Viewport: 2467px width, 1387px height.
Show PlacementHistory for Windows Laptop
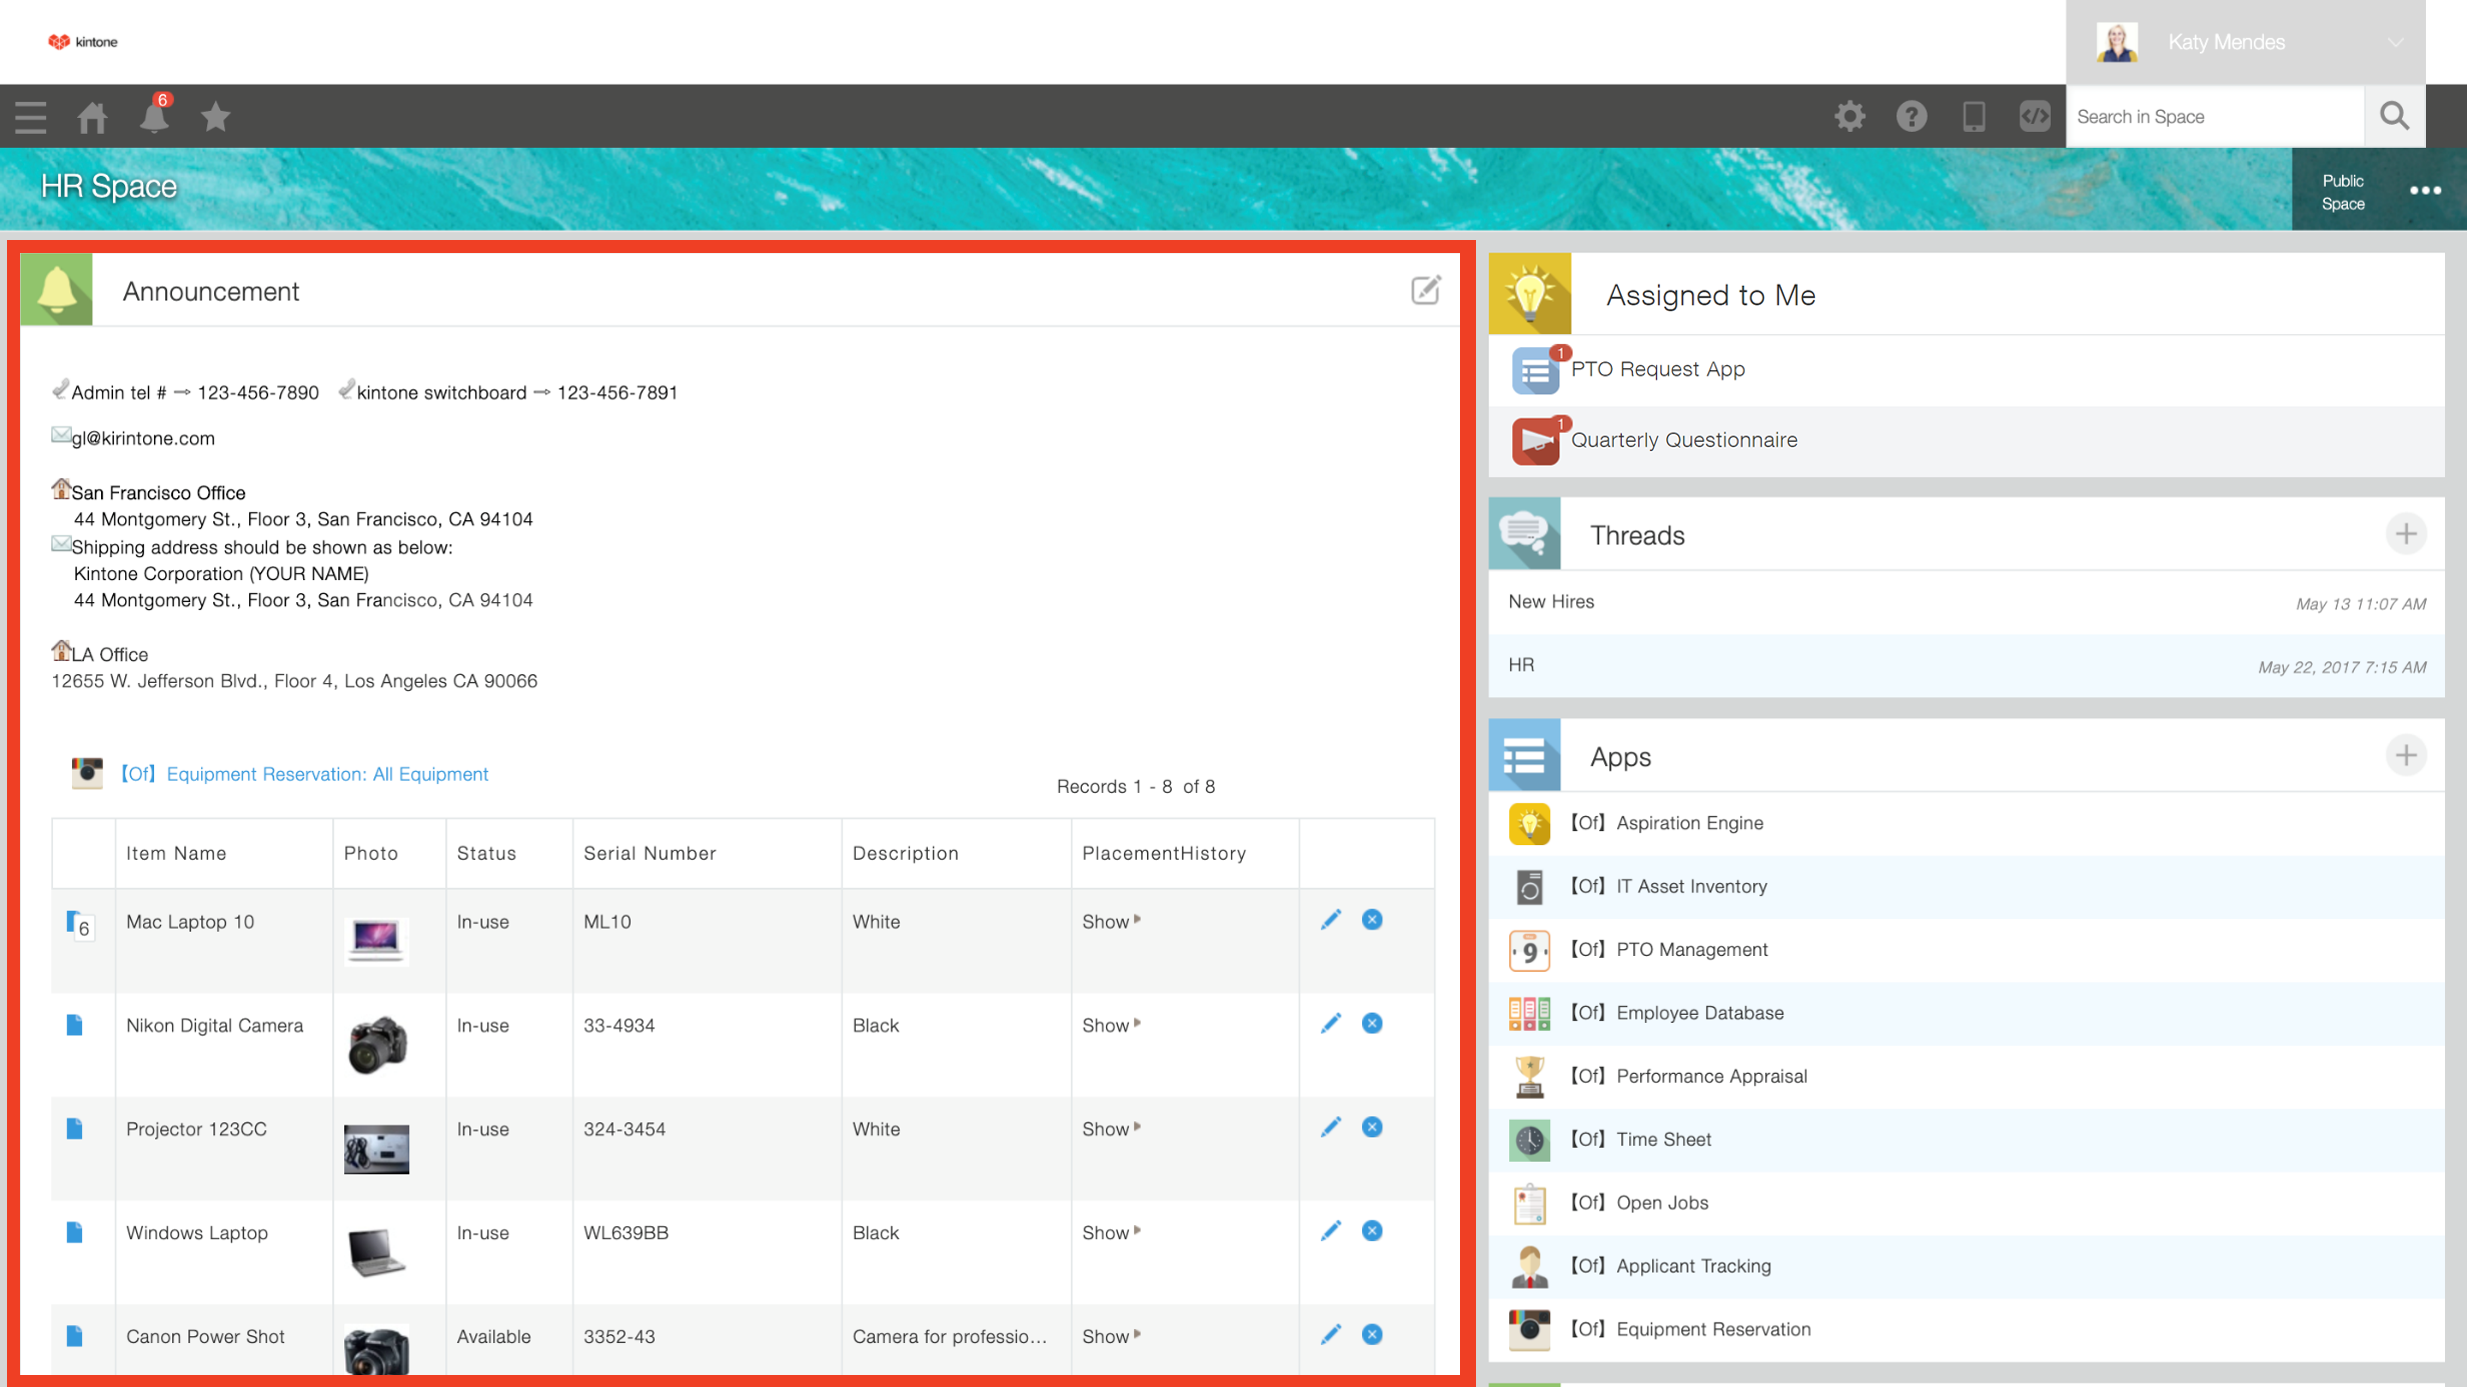click(1110, 1233)
